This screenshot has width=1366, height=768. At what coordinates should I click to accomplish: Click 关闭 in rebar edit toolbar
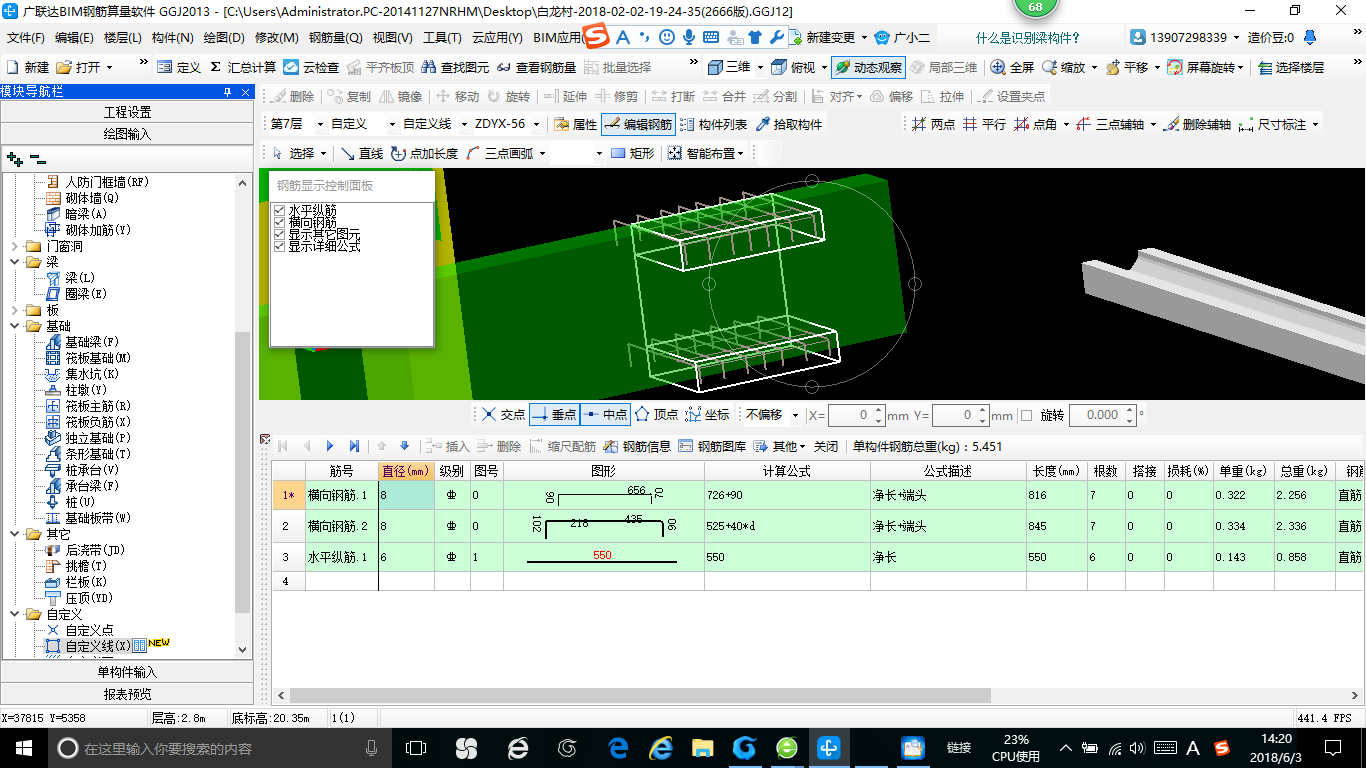tap(826, 446)
